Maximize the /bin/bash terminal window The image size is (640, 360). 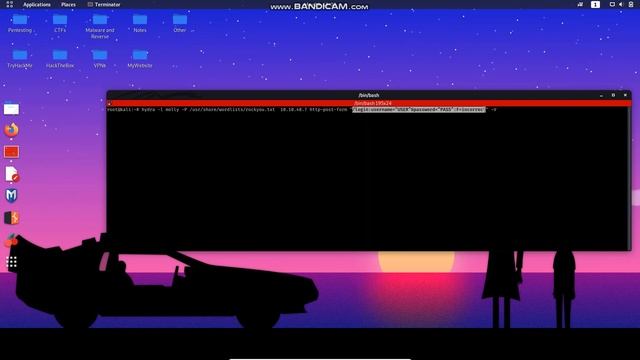click(x=613, y=95)
